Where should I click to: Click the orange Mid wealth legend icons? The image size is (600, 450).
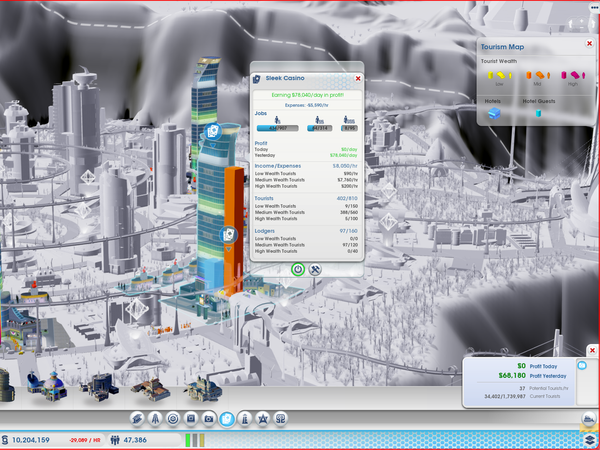pyautogui.click(x=538, y=75)
